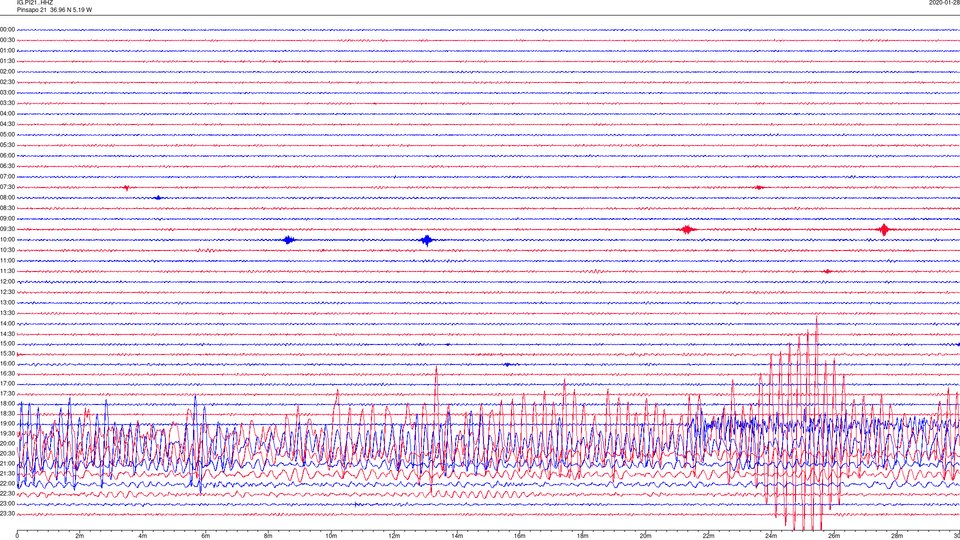Select the "07:00" row label
Image resolution: width=960 pixels, height=540 pixels.
coord(7,177)
